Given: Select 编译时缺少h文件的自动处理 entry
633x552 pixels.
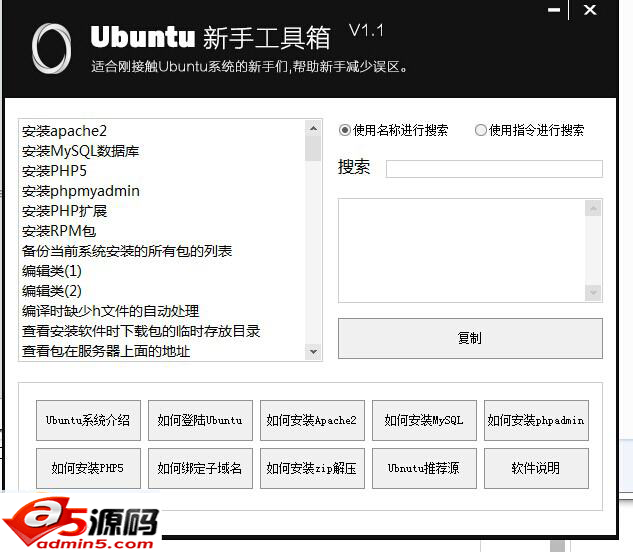Looking at the screenshot, I should coord(162,311).
